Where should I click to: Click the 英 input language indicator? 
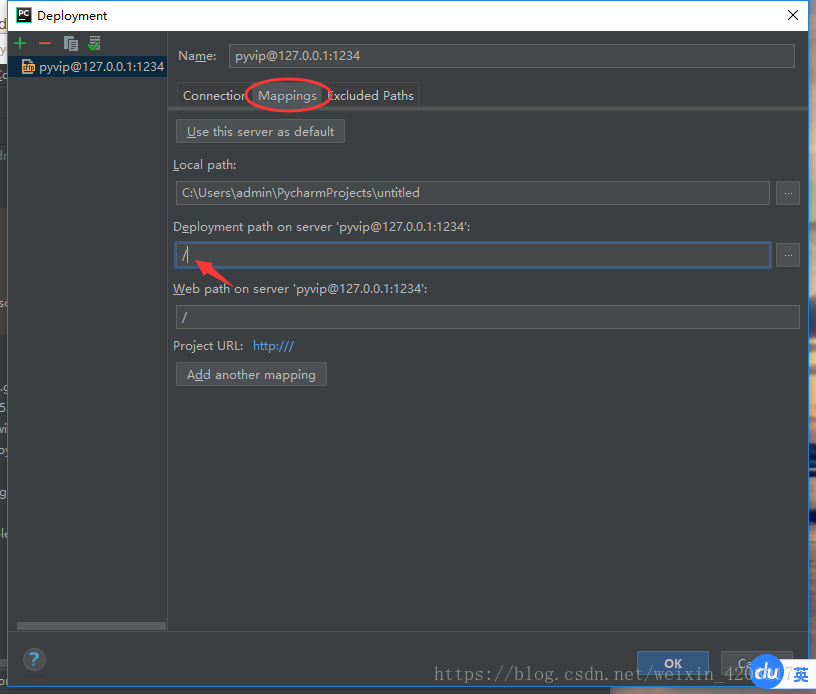tap(801, 674)
